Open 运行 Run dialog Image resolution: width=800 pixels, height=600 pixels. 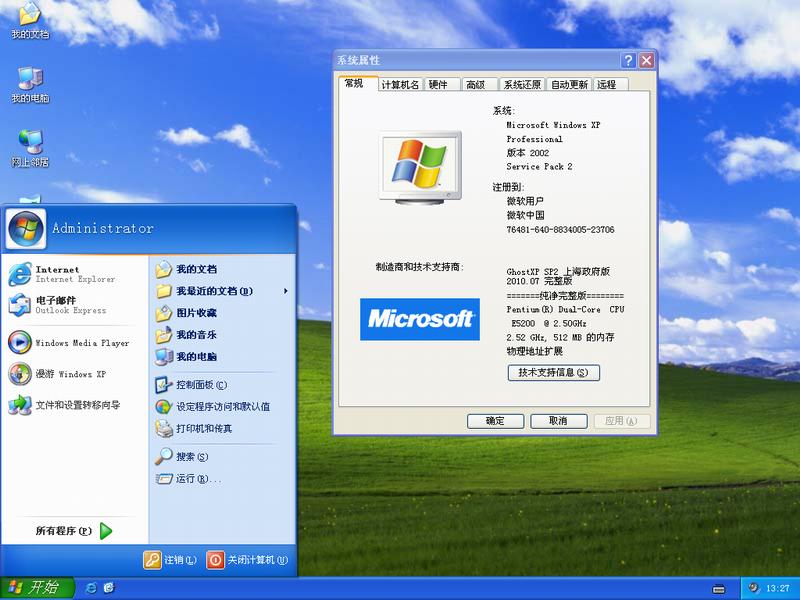pyautogui.click(x=188, y=479)
